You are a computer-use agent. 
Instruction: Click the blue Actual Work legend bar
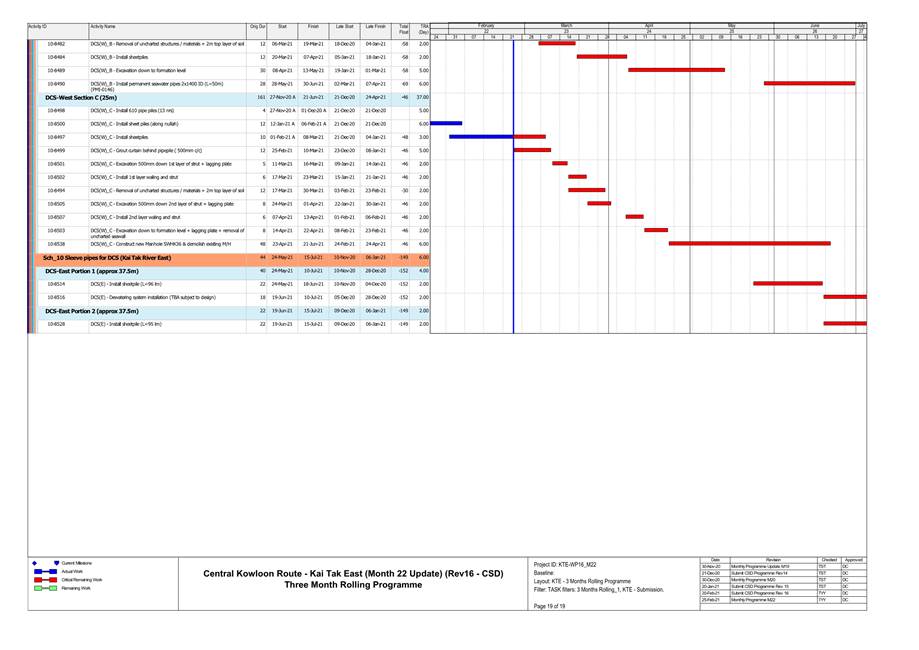pos(46,571)
